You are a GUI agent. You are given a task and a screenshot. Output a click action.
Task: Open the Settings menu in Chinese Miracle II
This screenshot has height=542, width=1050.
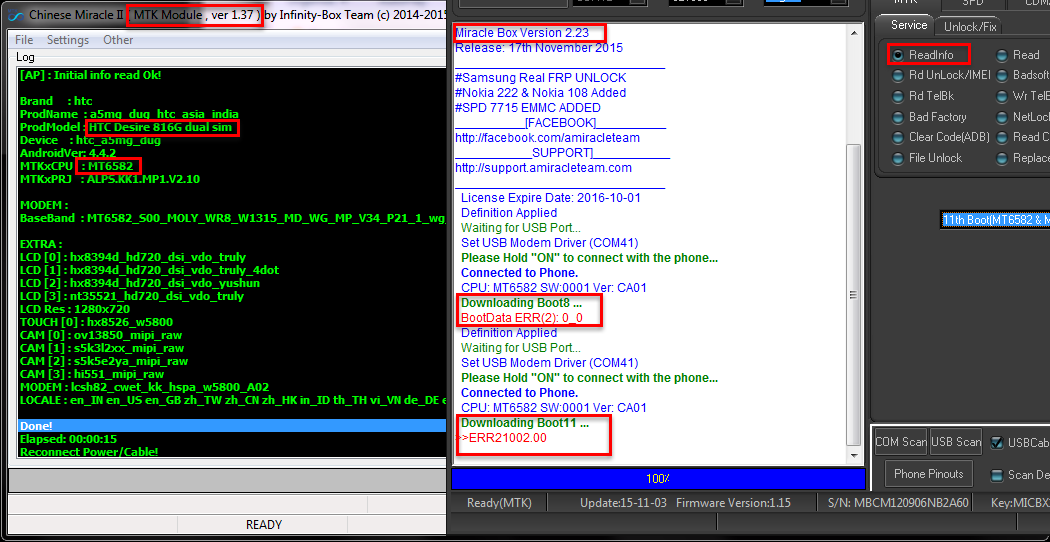(68, 40)
